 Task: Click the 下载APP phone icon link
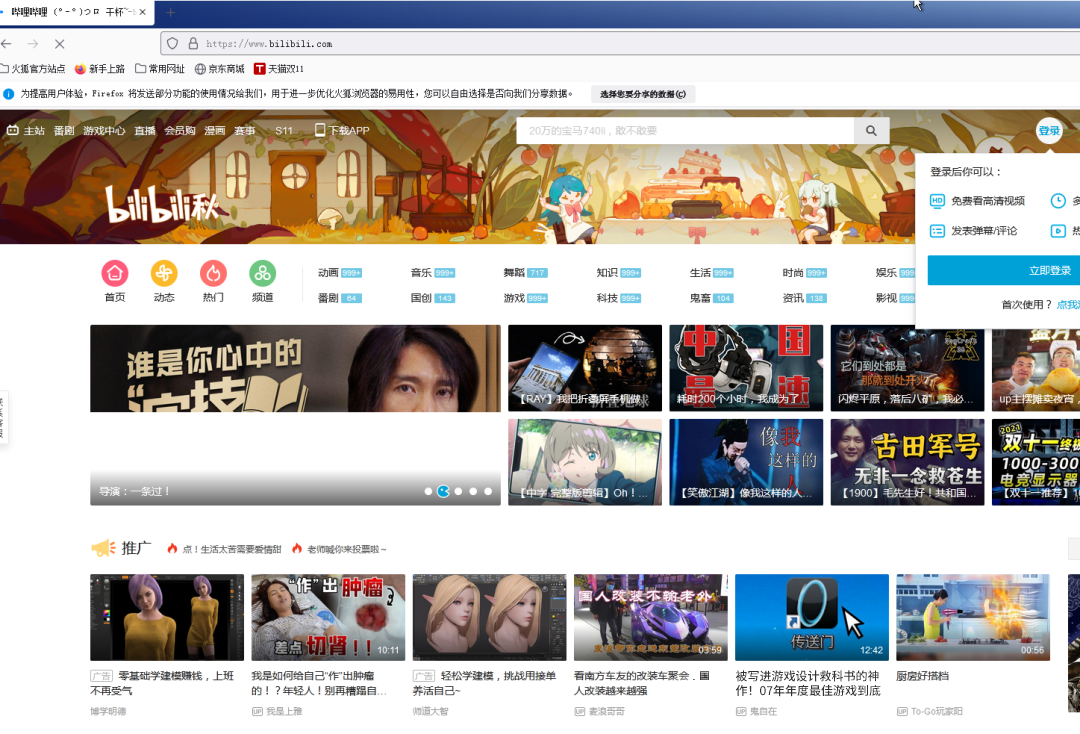[342, 130]
